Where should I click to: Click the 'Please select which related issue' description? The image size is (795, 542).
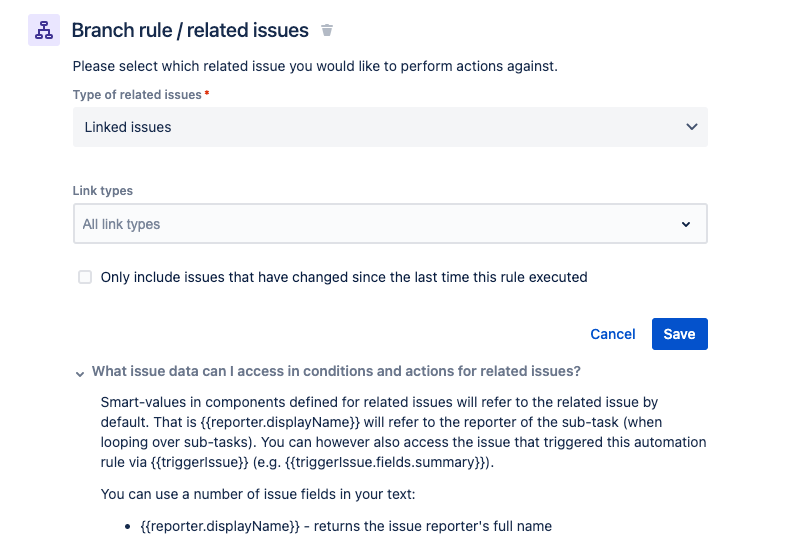[315, 67]
